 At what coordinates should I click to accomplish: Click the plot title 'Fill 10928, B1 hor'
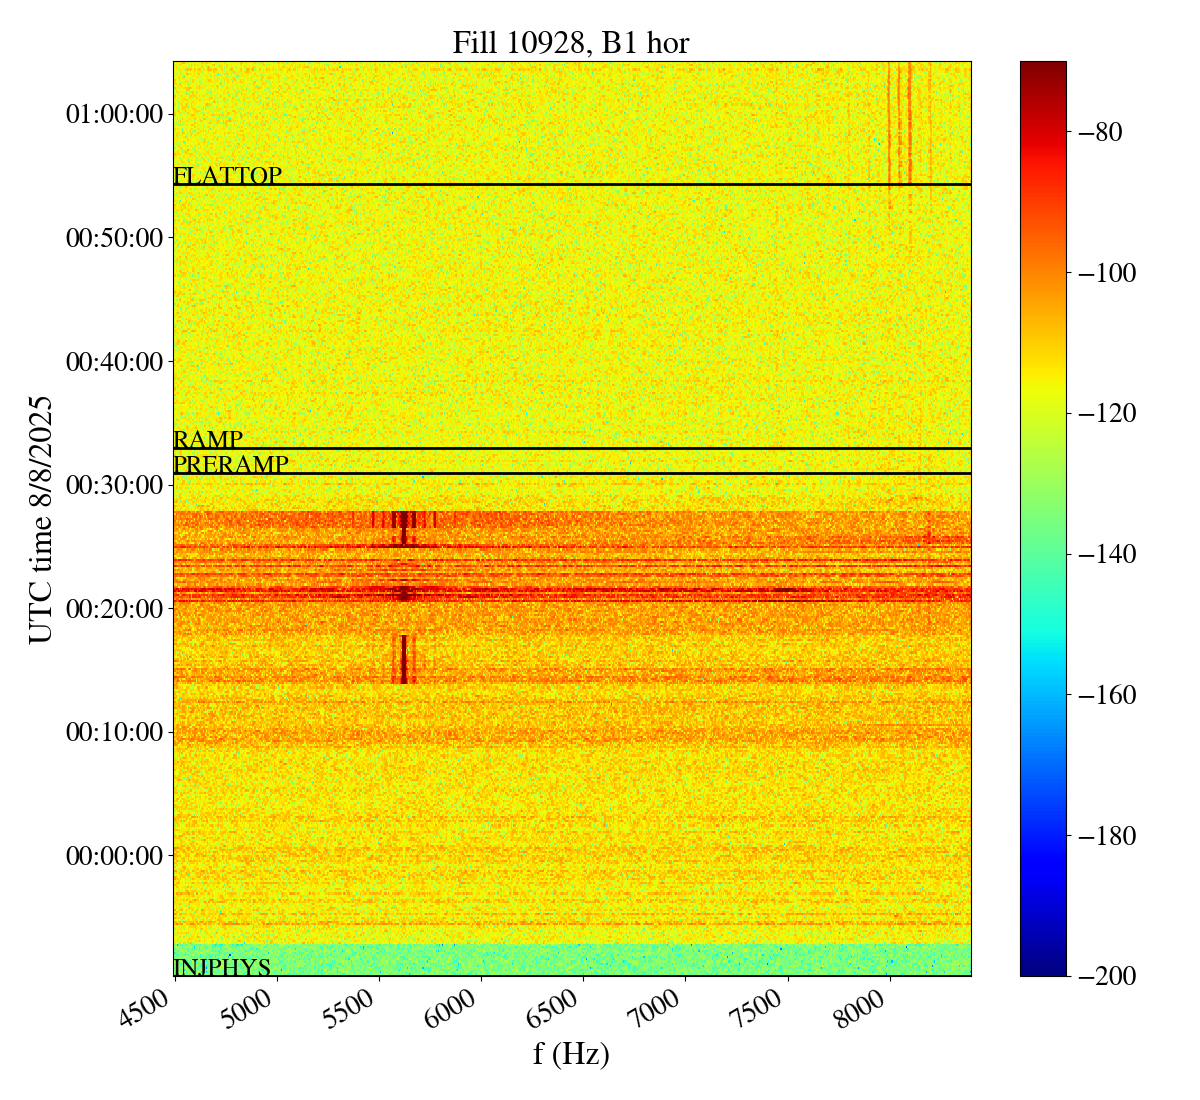click(571, 42)
